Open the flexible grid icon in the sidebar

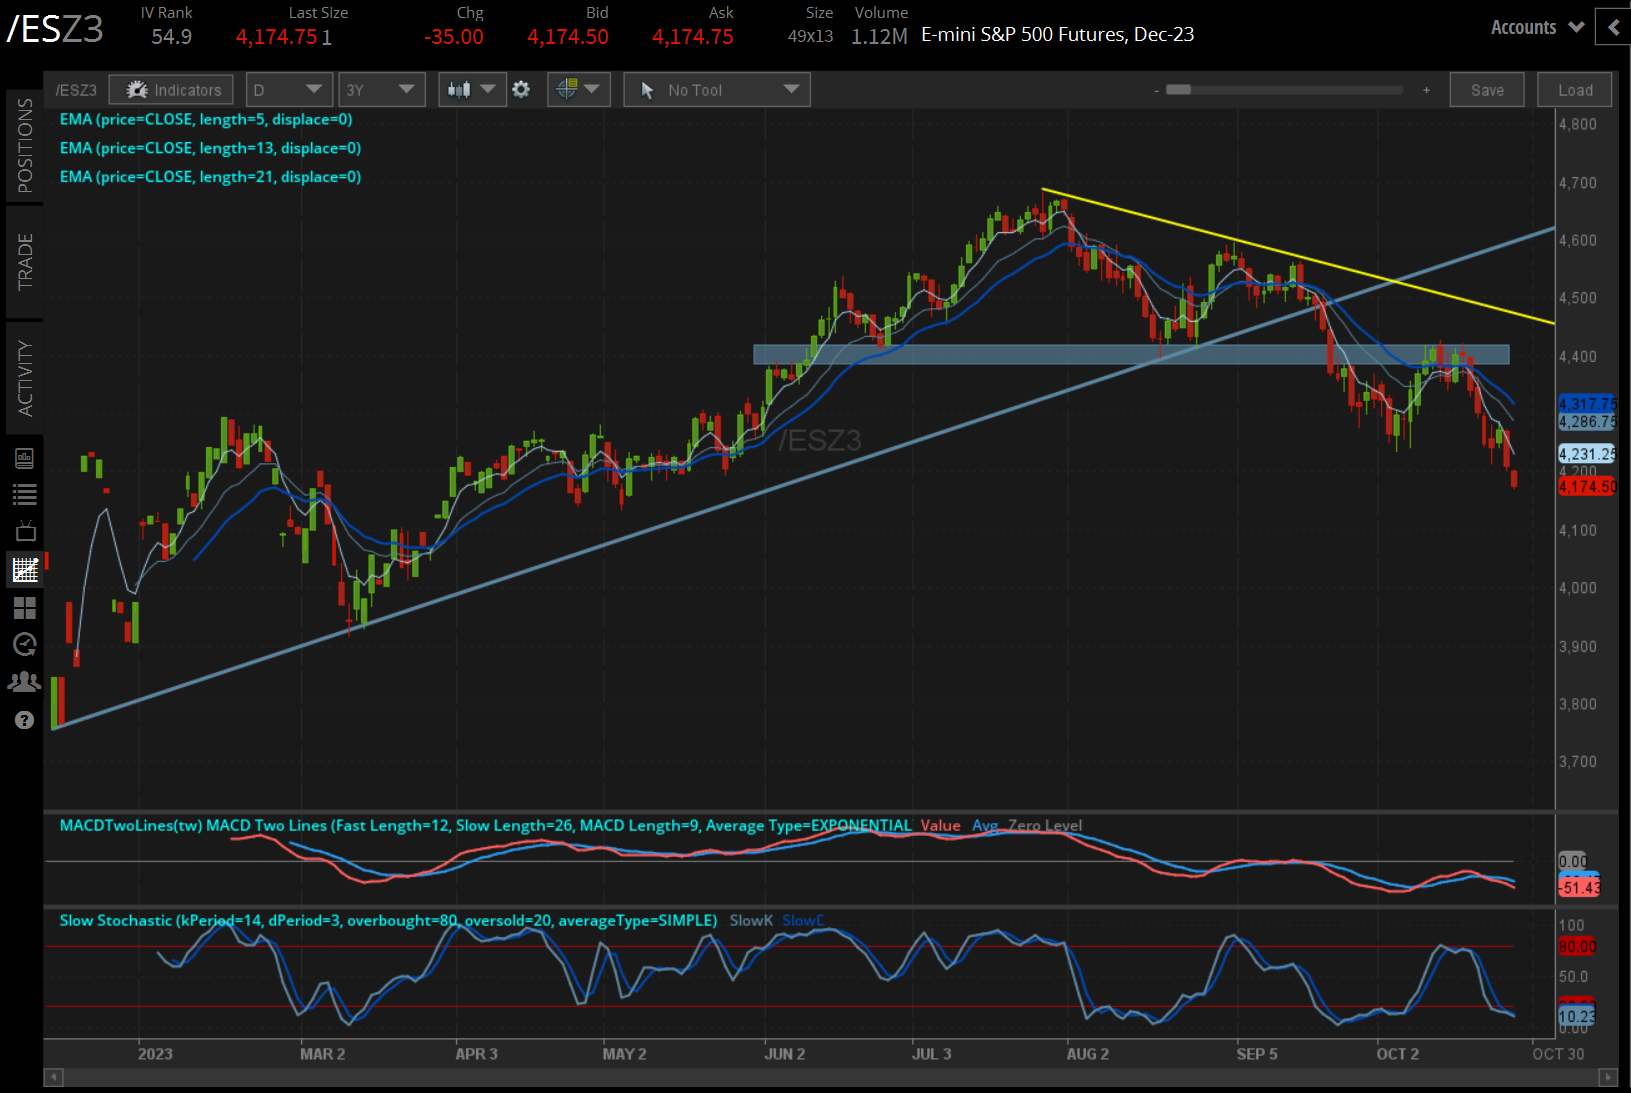coord(25,607)
